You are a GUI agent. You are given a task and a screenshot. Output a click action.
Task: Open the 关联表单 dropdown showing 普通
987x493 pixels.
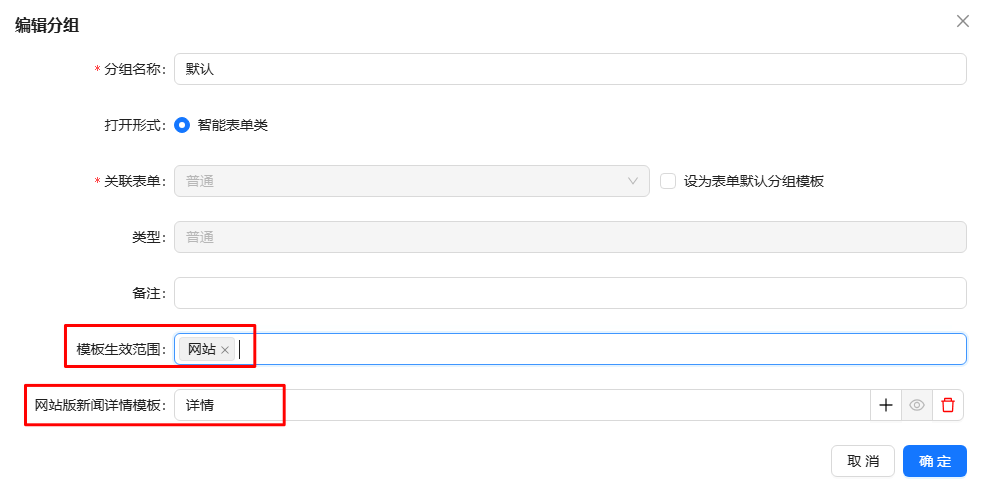pyautogui.click(x=400, y=181)
